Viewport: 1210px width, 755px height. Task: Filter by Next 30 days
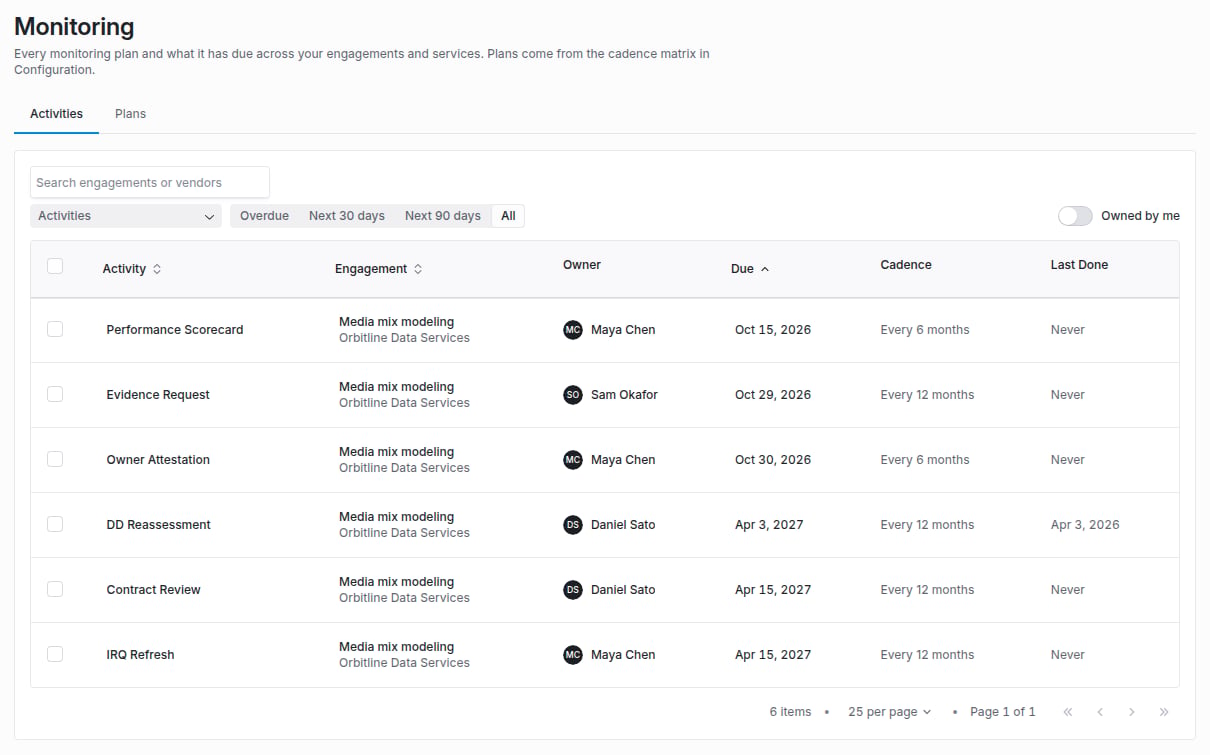pyautogui.click(x=347, y=216)
